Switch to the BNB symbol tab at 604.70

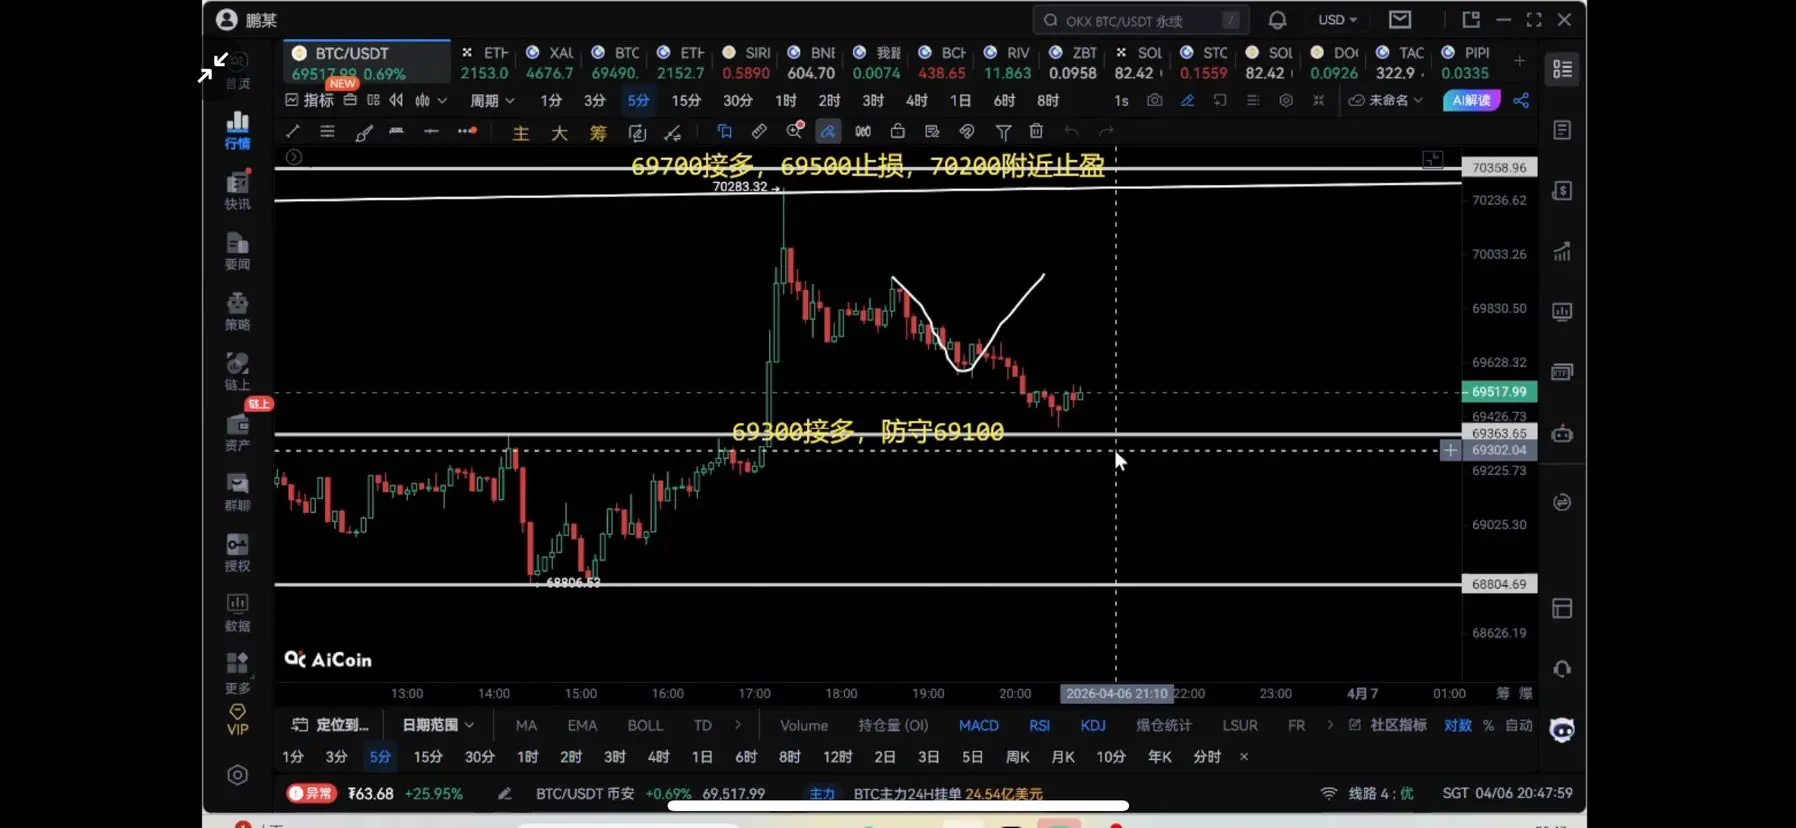click(x=811, y=62)
